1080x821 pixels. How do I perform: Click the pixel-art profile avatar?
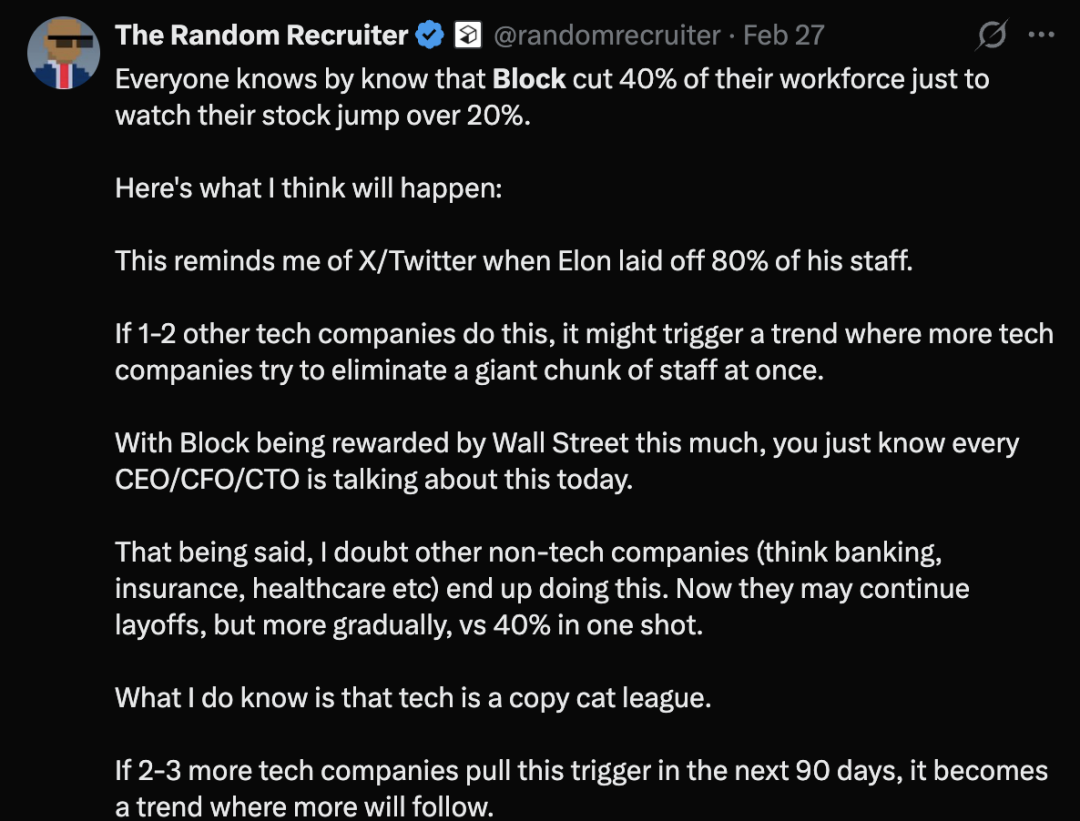[60, 52]
